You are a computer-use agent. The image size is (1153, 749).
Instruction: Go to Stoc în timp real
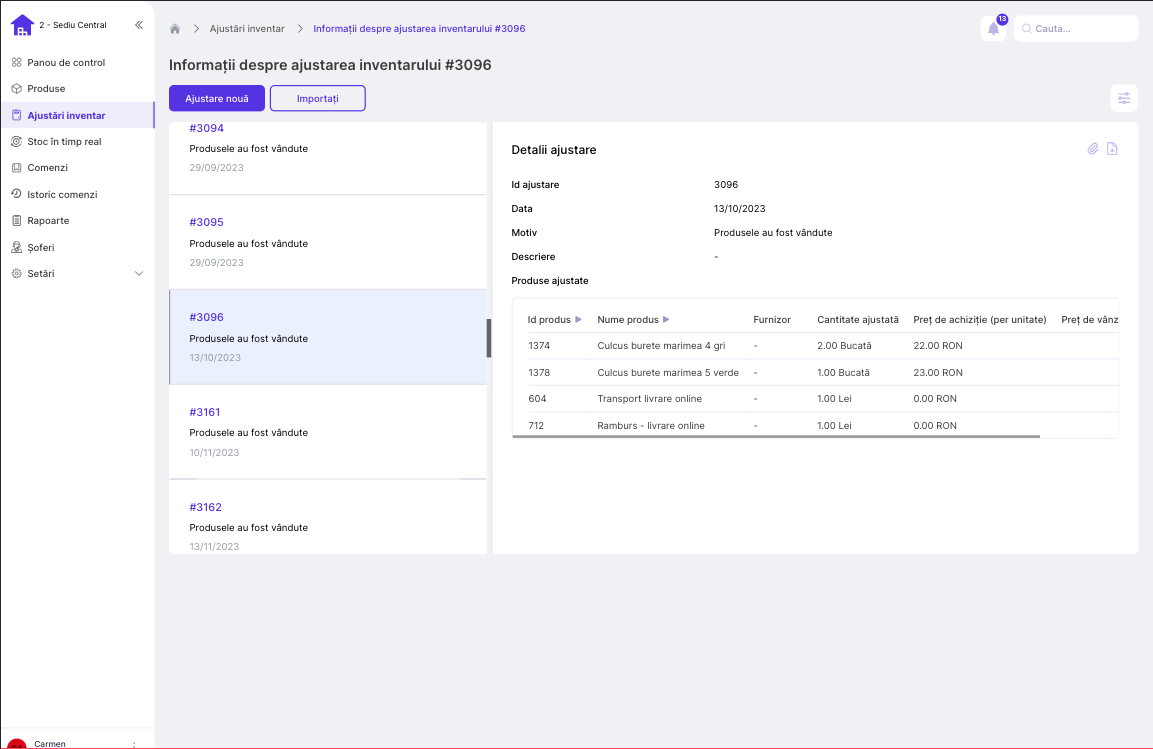click(x=64, y=142)
